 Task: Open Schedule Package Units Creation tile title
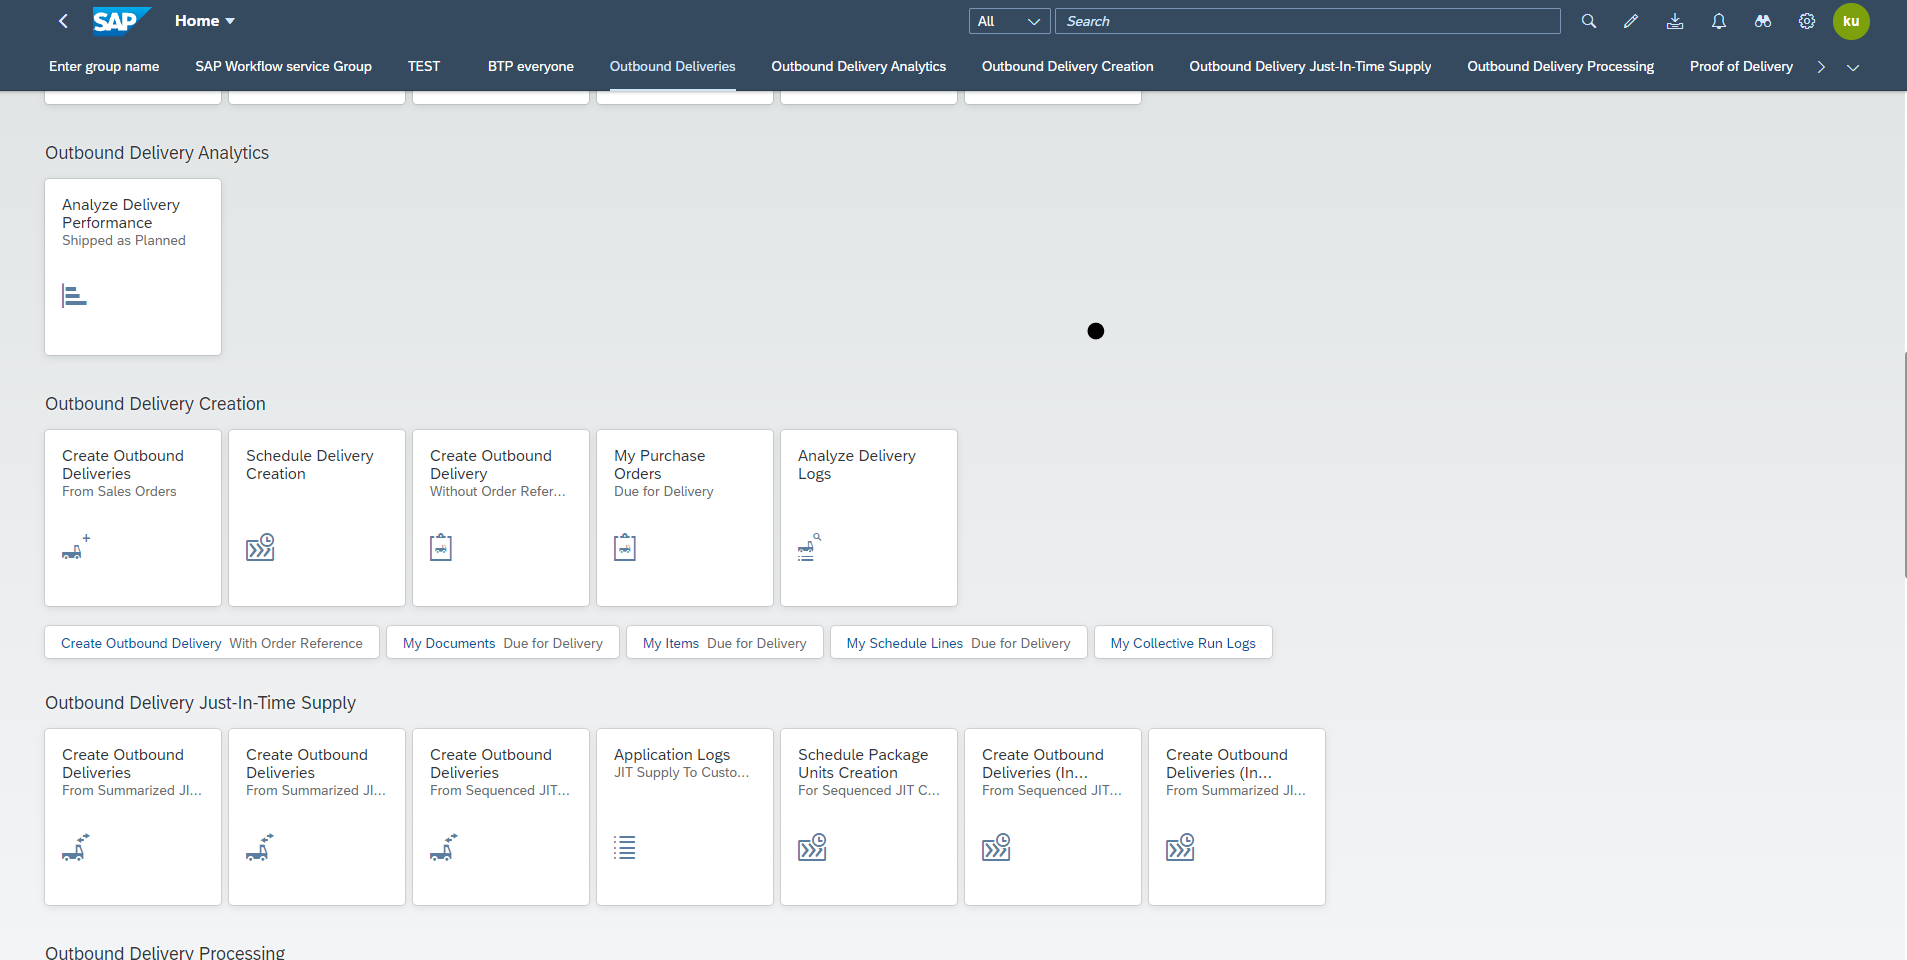[x=863, y=764]
